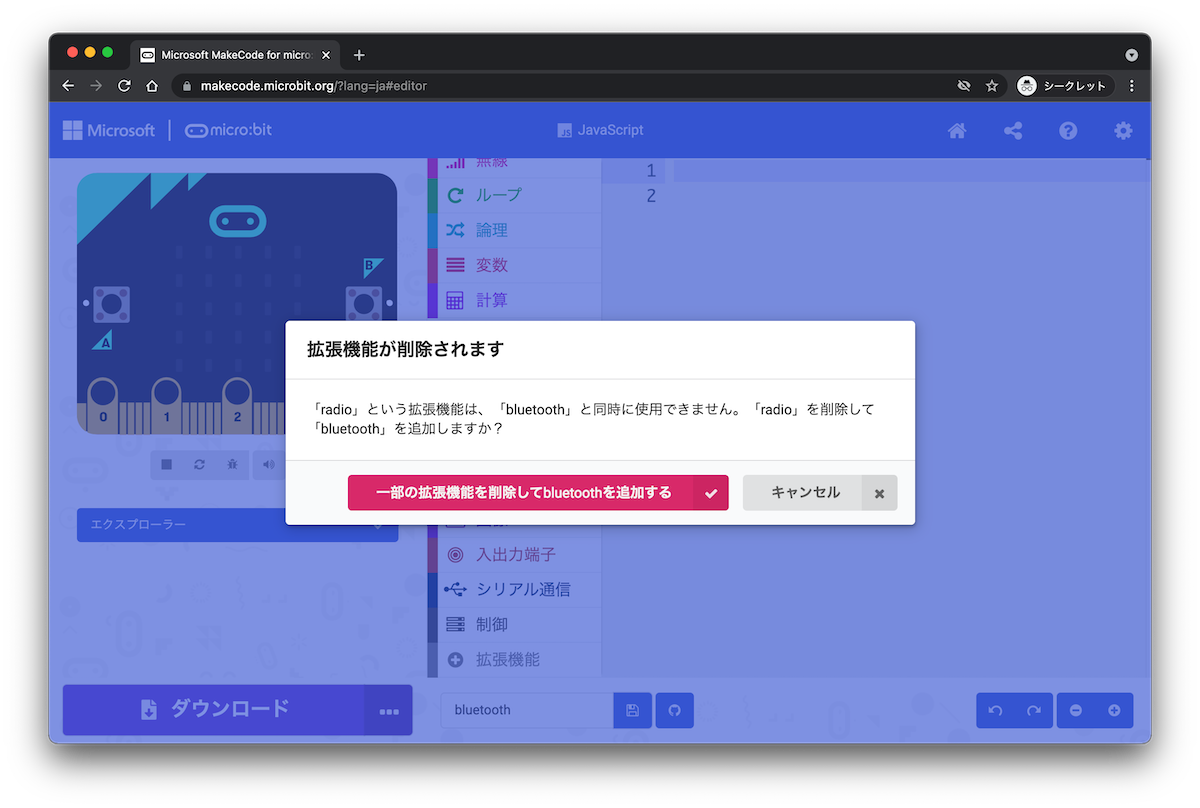Expand the エクスプローラー panel
This screenshot has width=1200, height=808.
click(237, 525)
